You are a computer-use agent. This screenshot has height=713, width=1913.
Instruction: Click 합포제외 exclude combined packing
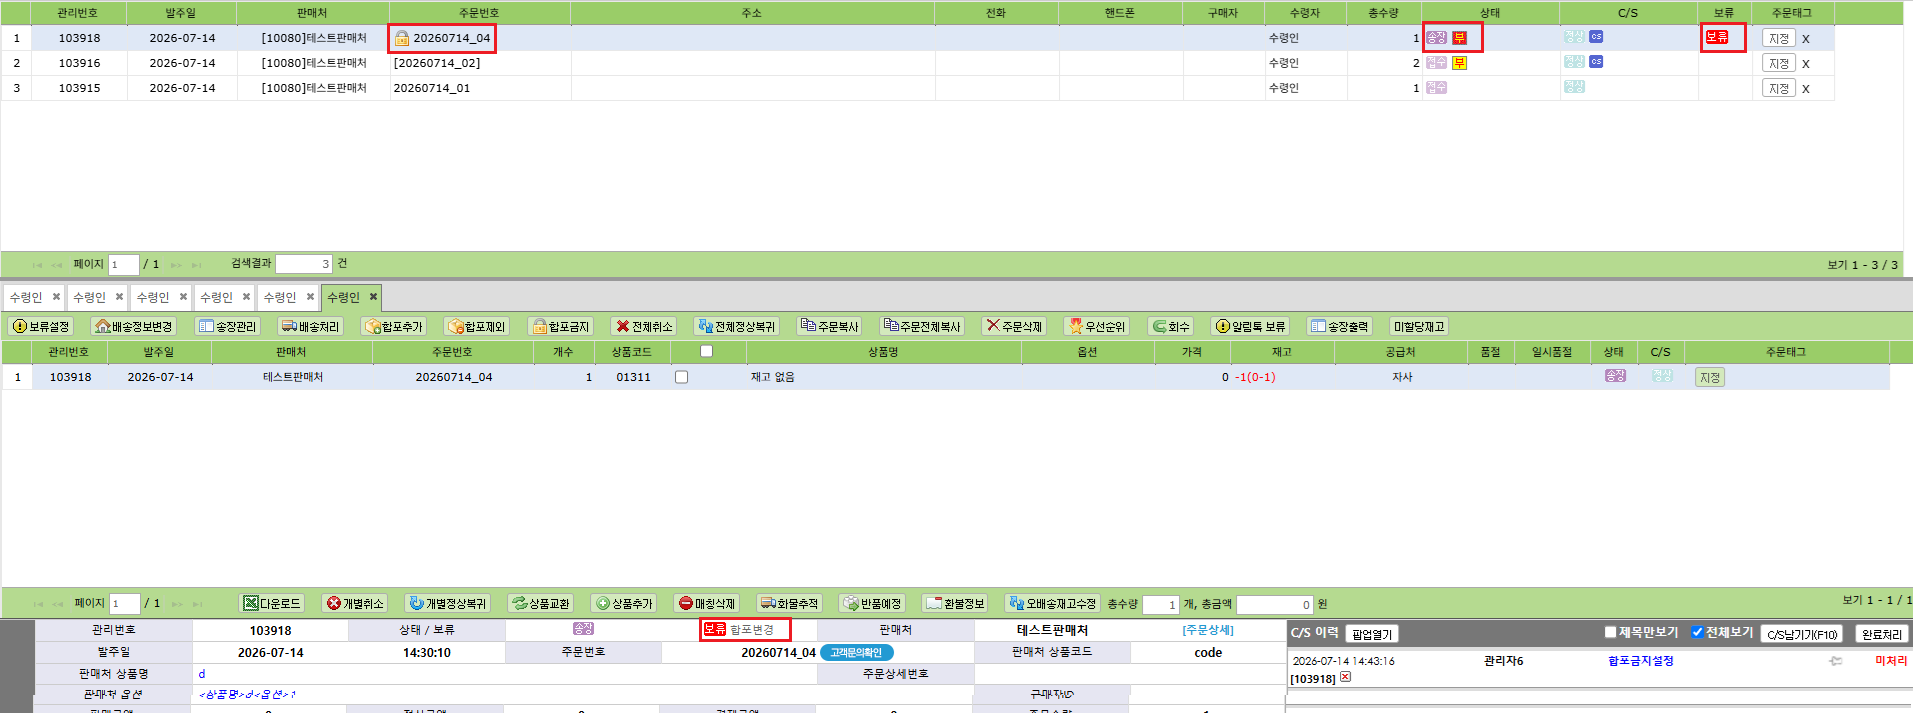tap(477, 326)
